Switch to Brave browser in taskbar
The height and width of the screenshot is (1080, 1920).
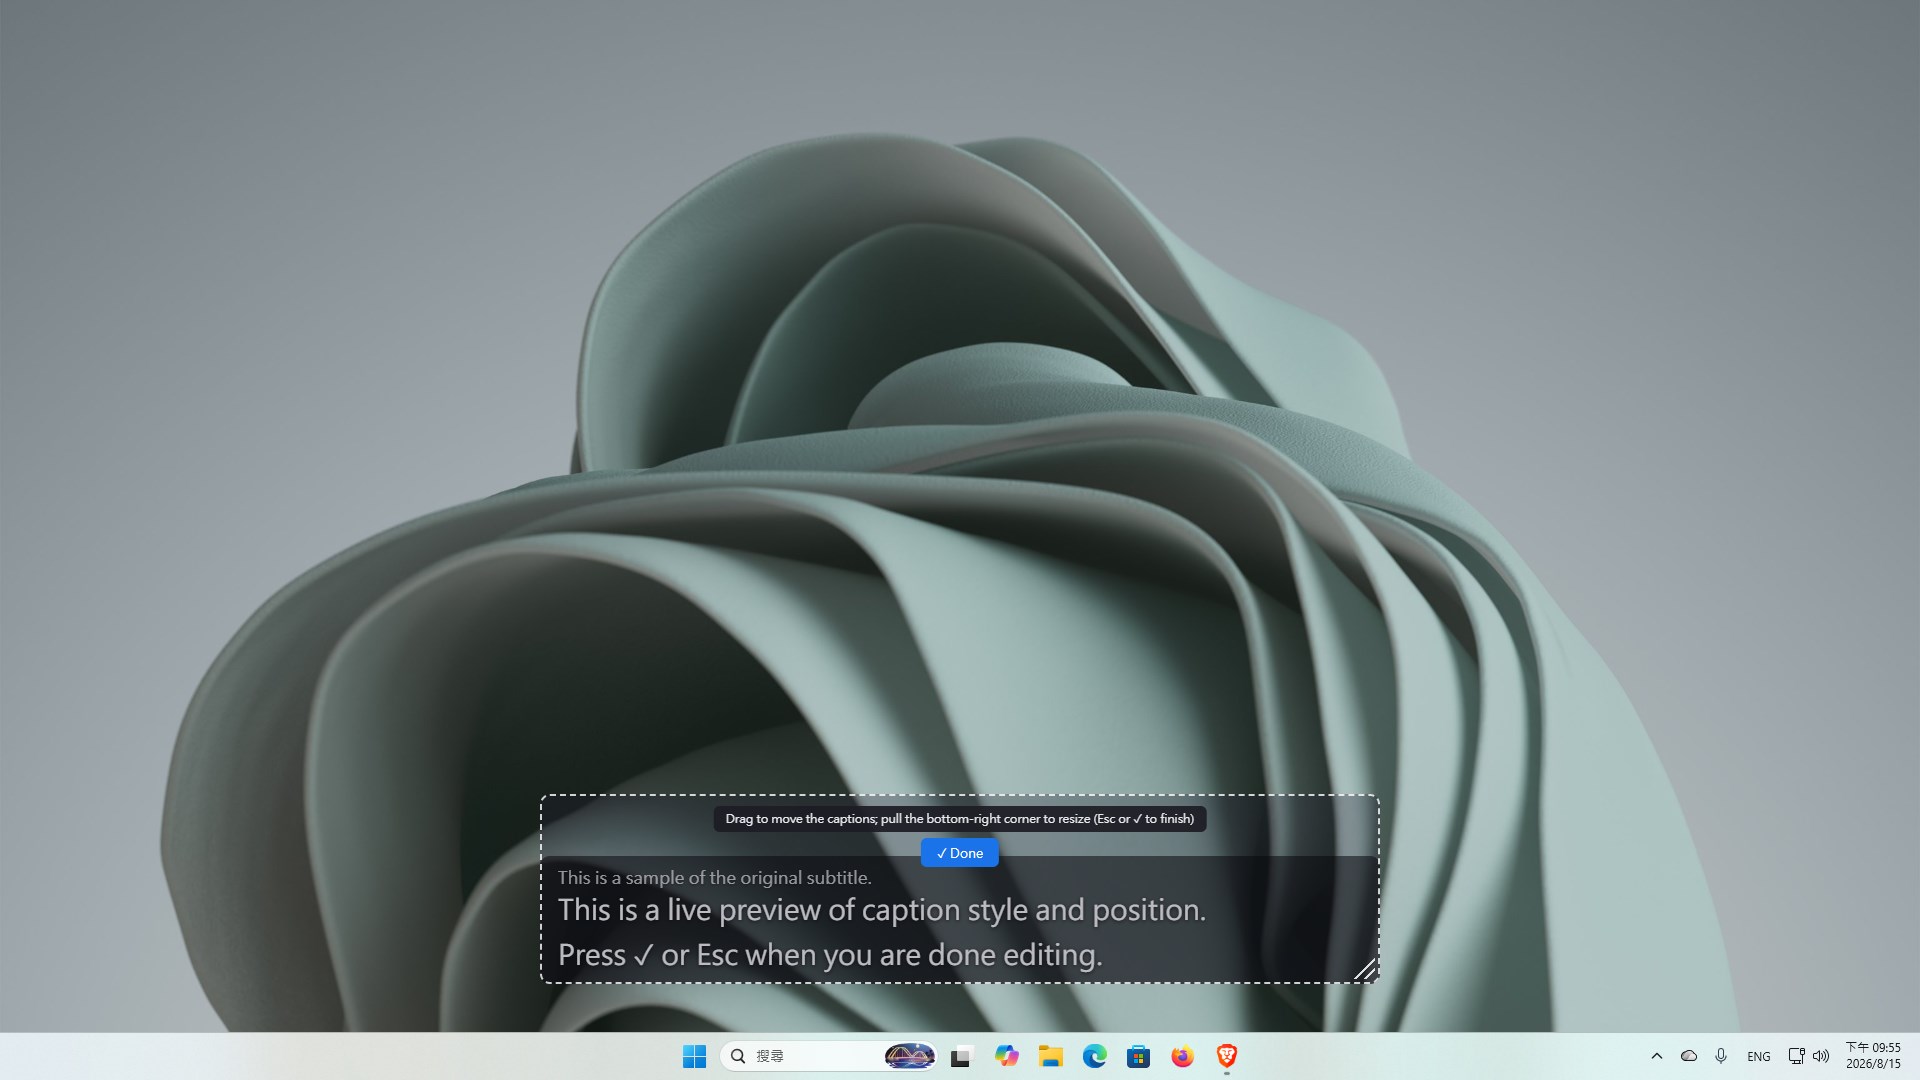1226,1056
